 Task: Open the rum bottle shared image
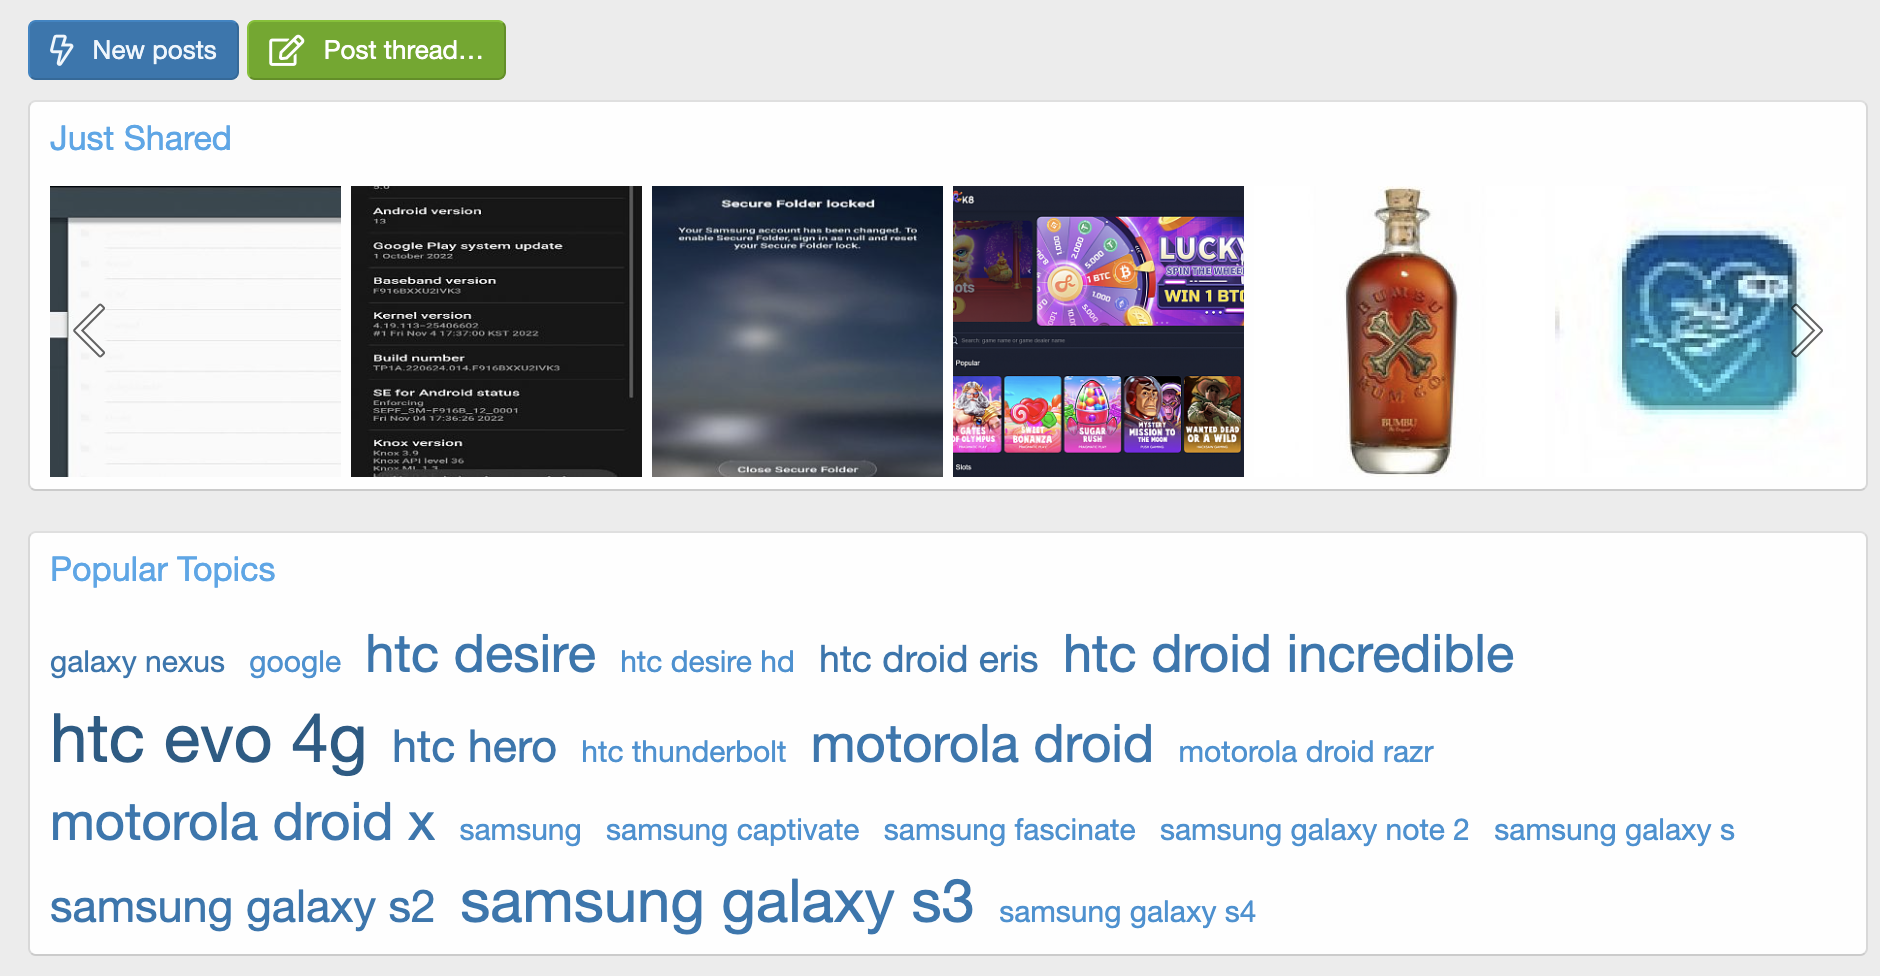pos(1399,331)
